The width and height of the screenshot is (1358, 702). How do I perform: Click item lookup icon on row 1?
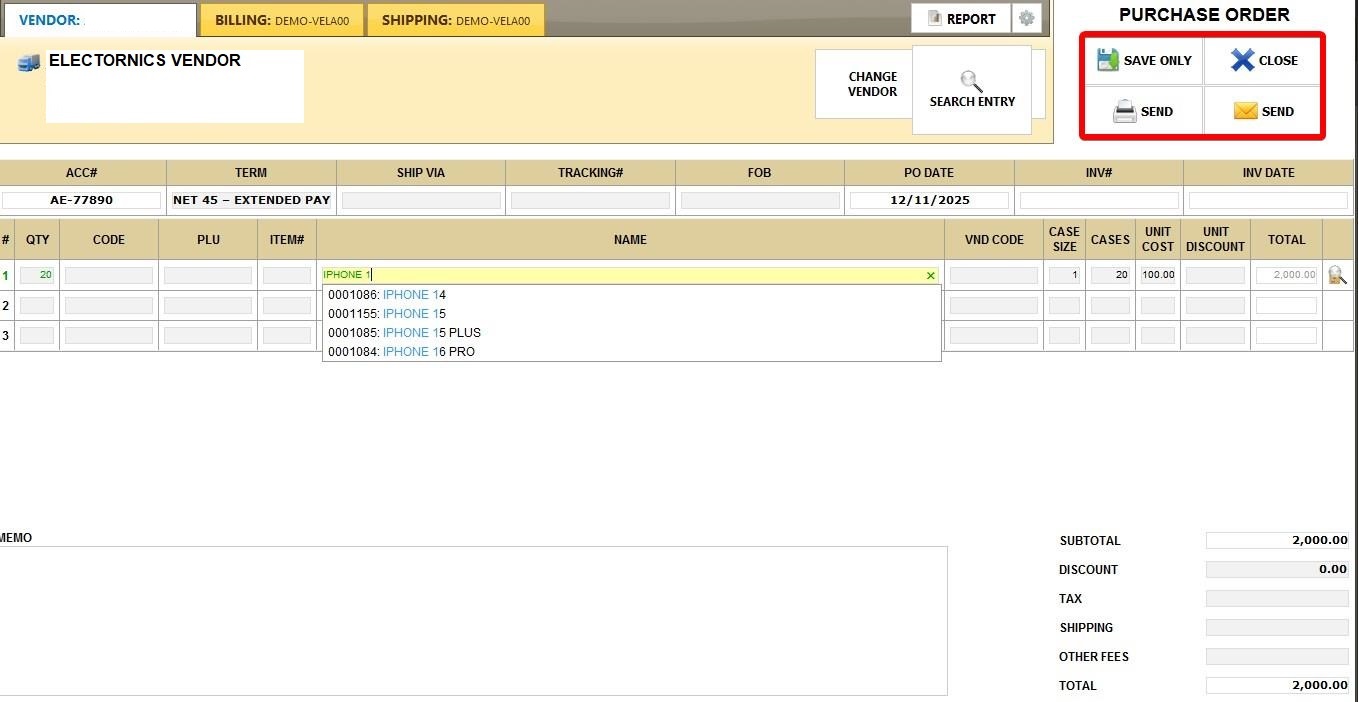coord(1337,275)
